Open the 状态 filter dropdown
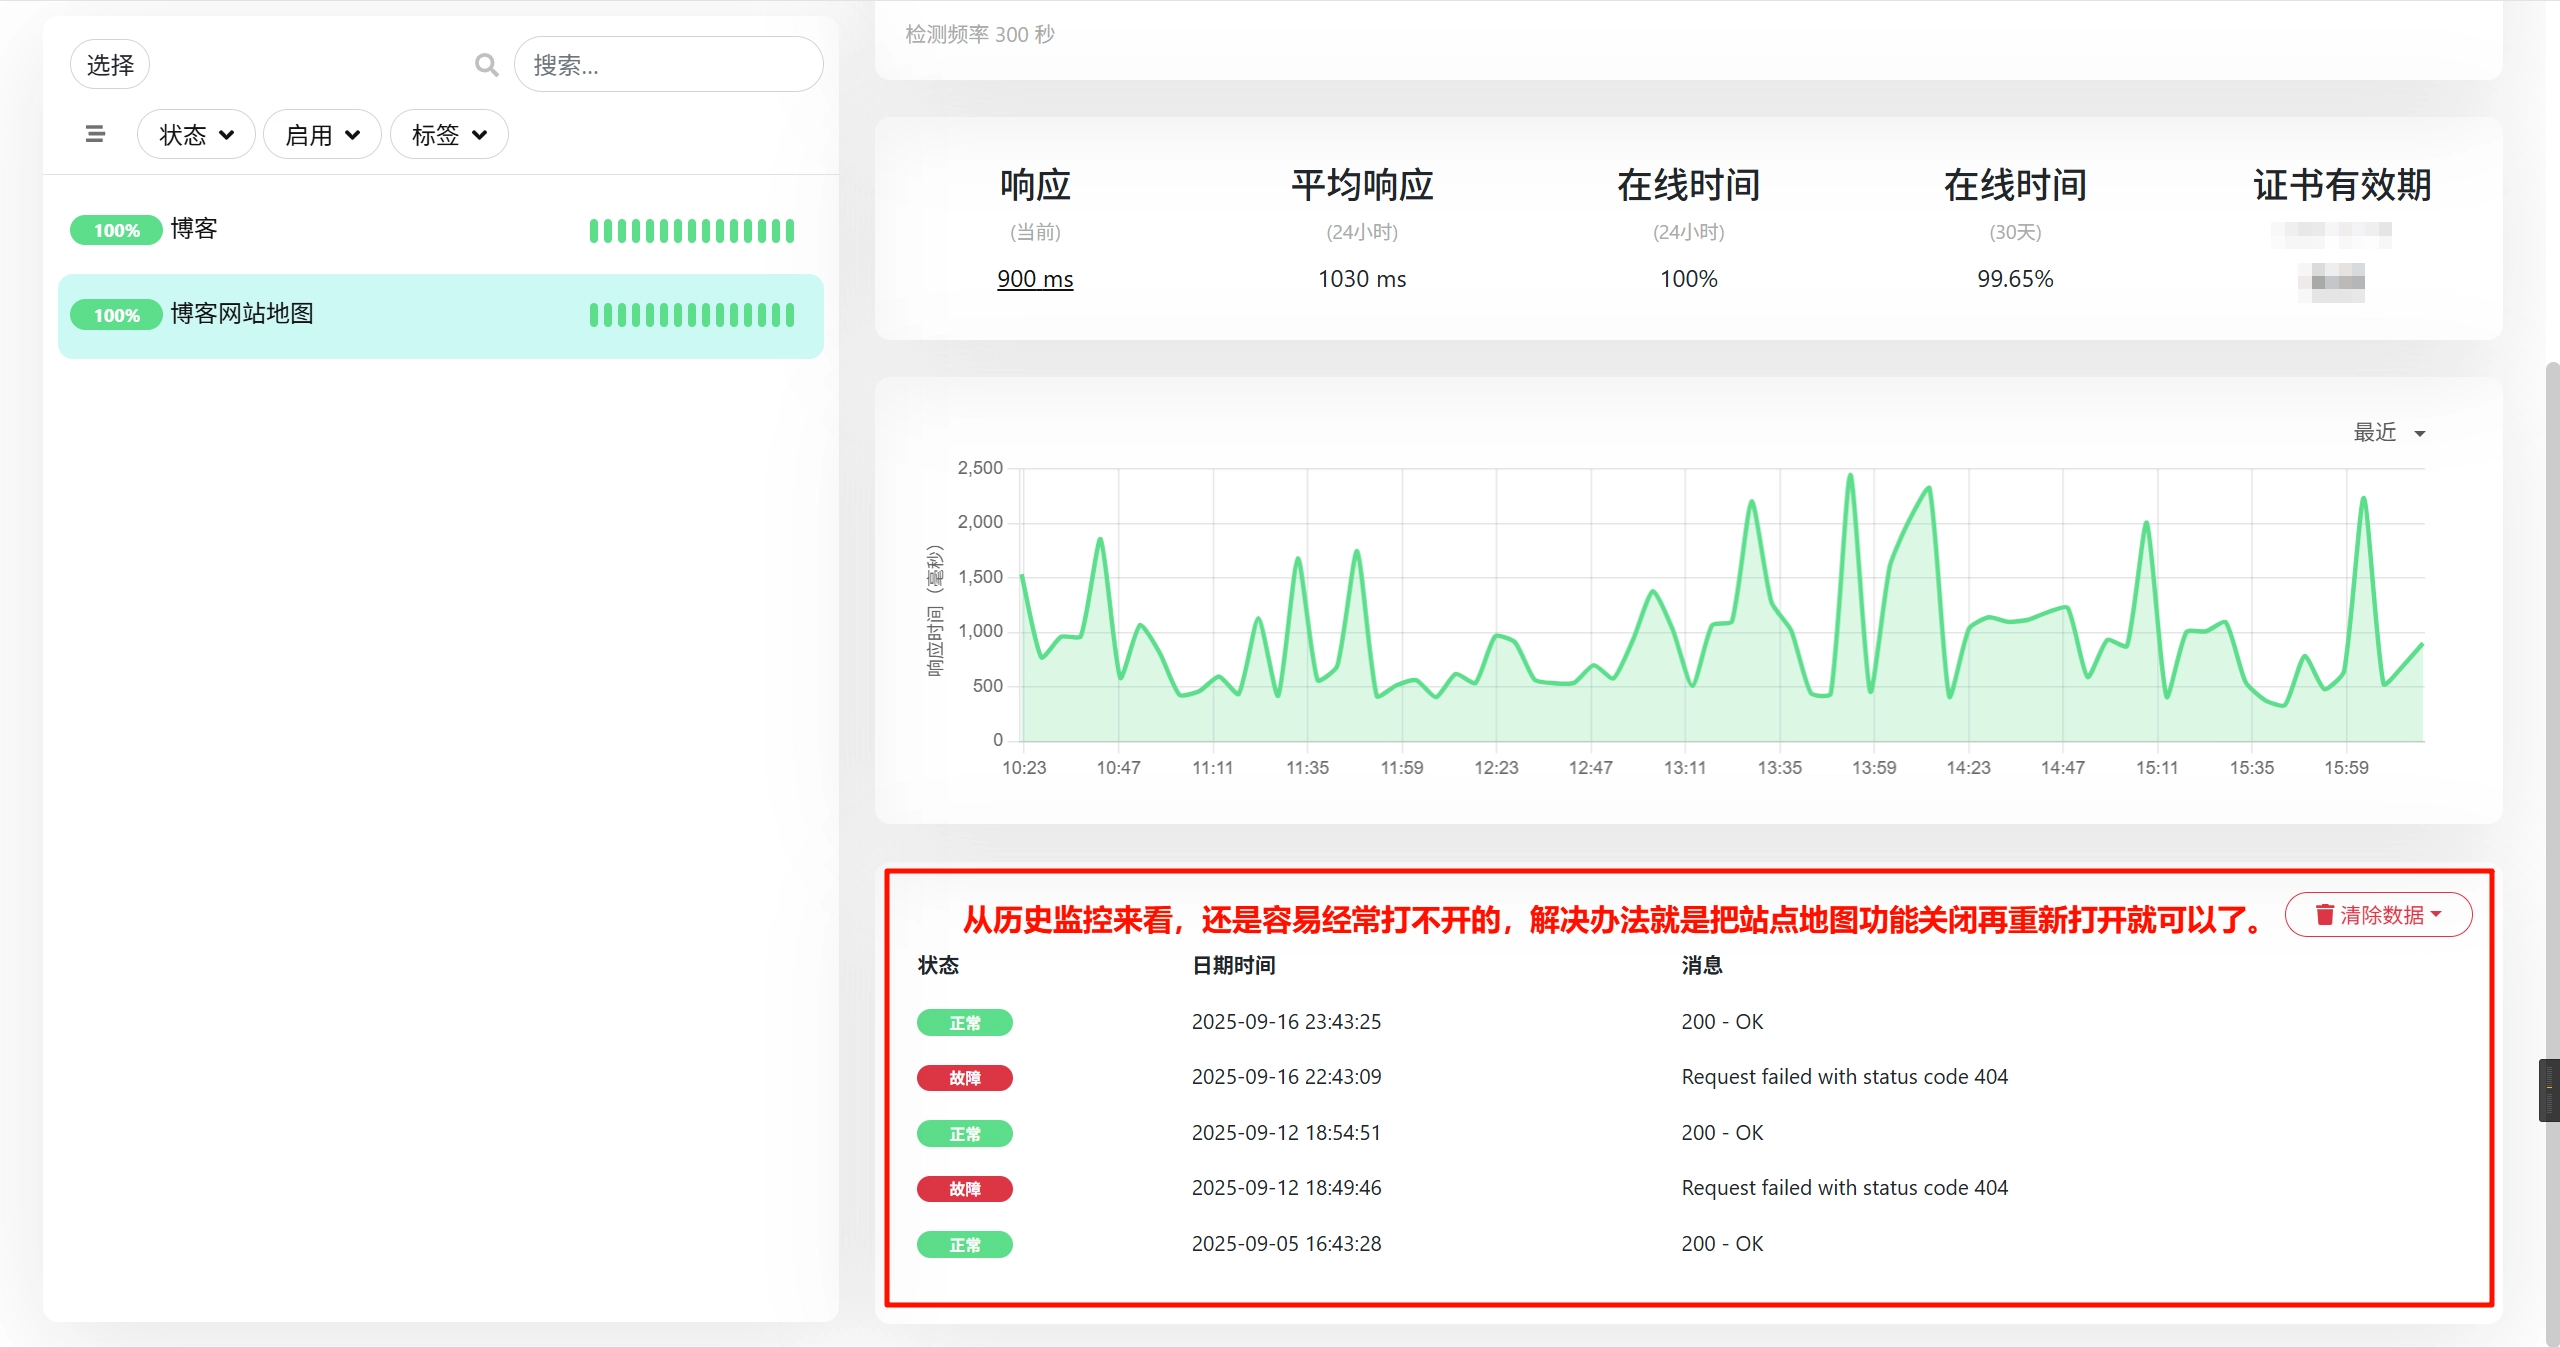Viewport: 2560px width, 1347px height. [x=196, y=134]
